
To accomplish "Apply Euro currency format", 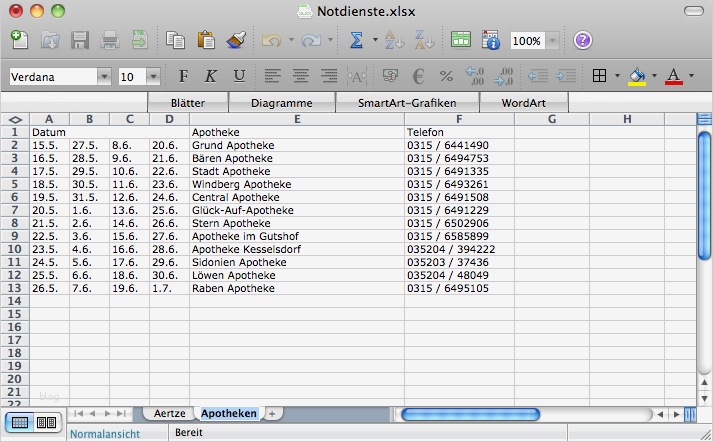I will [418, 76].
